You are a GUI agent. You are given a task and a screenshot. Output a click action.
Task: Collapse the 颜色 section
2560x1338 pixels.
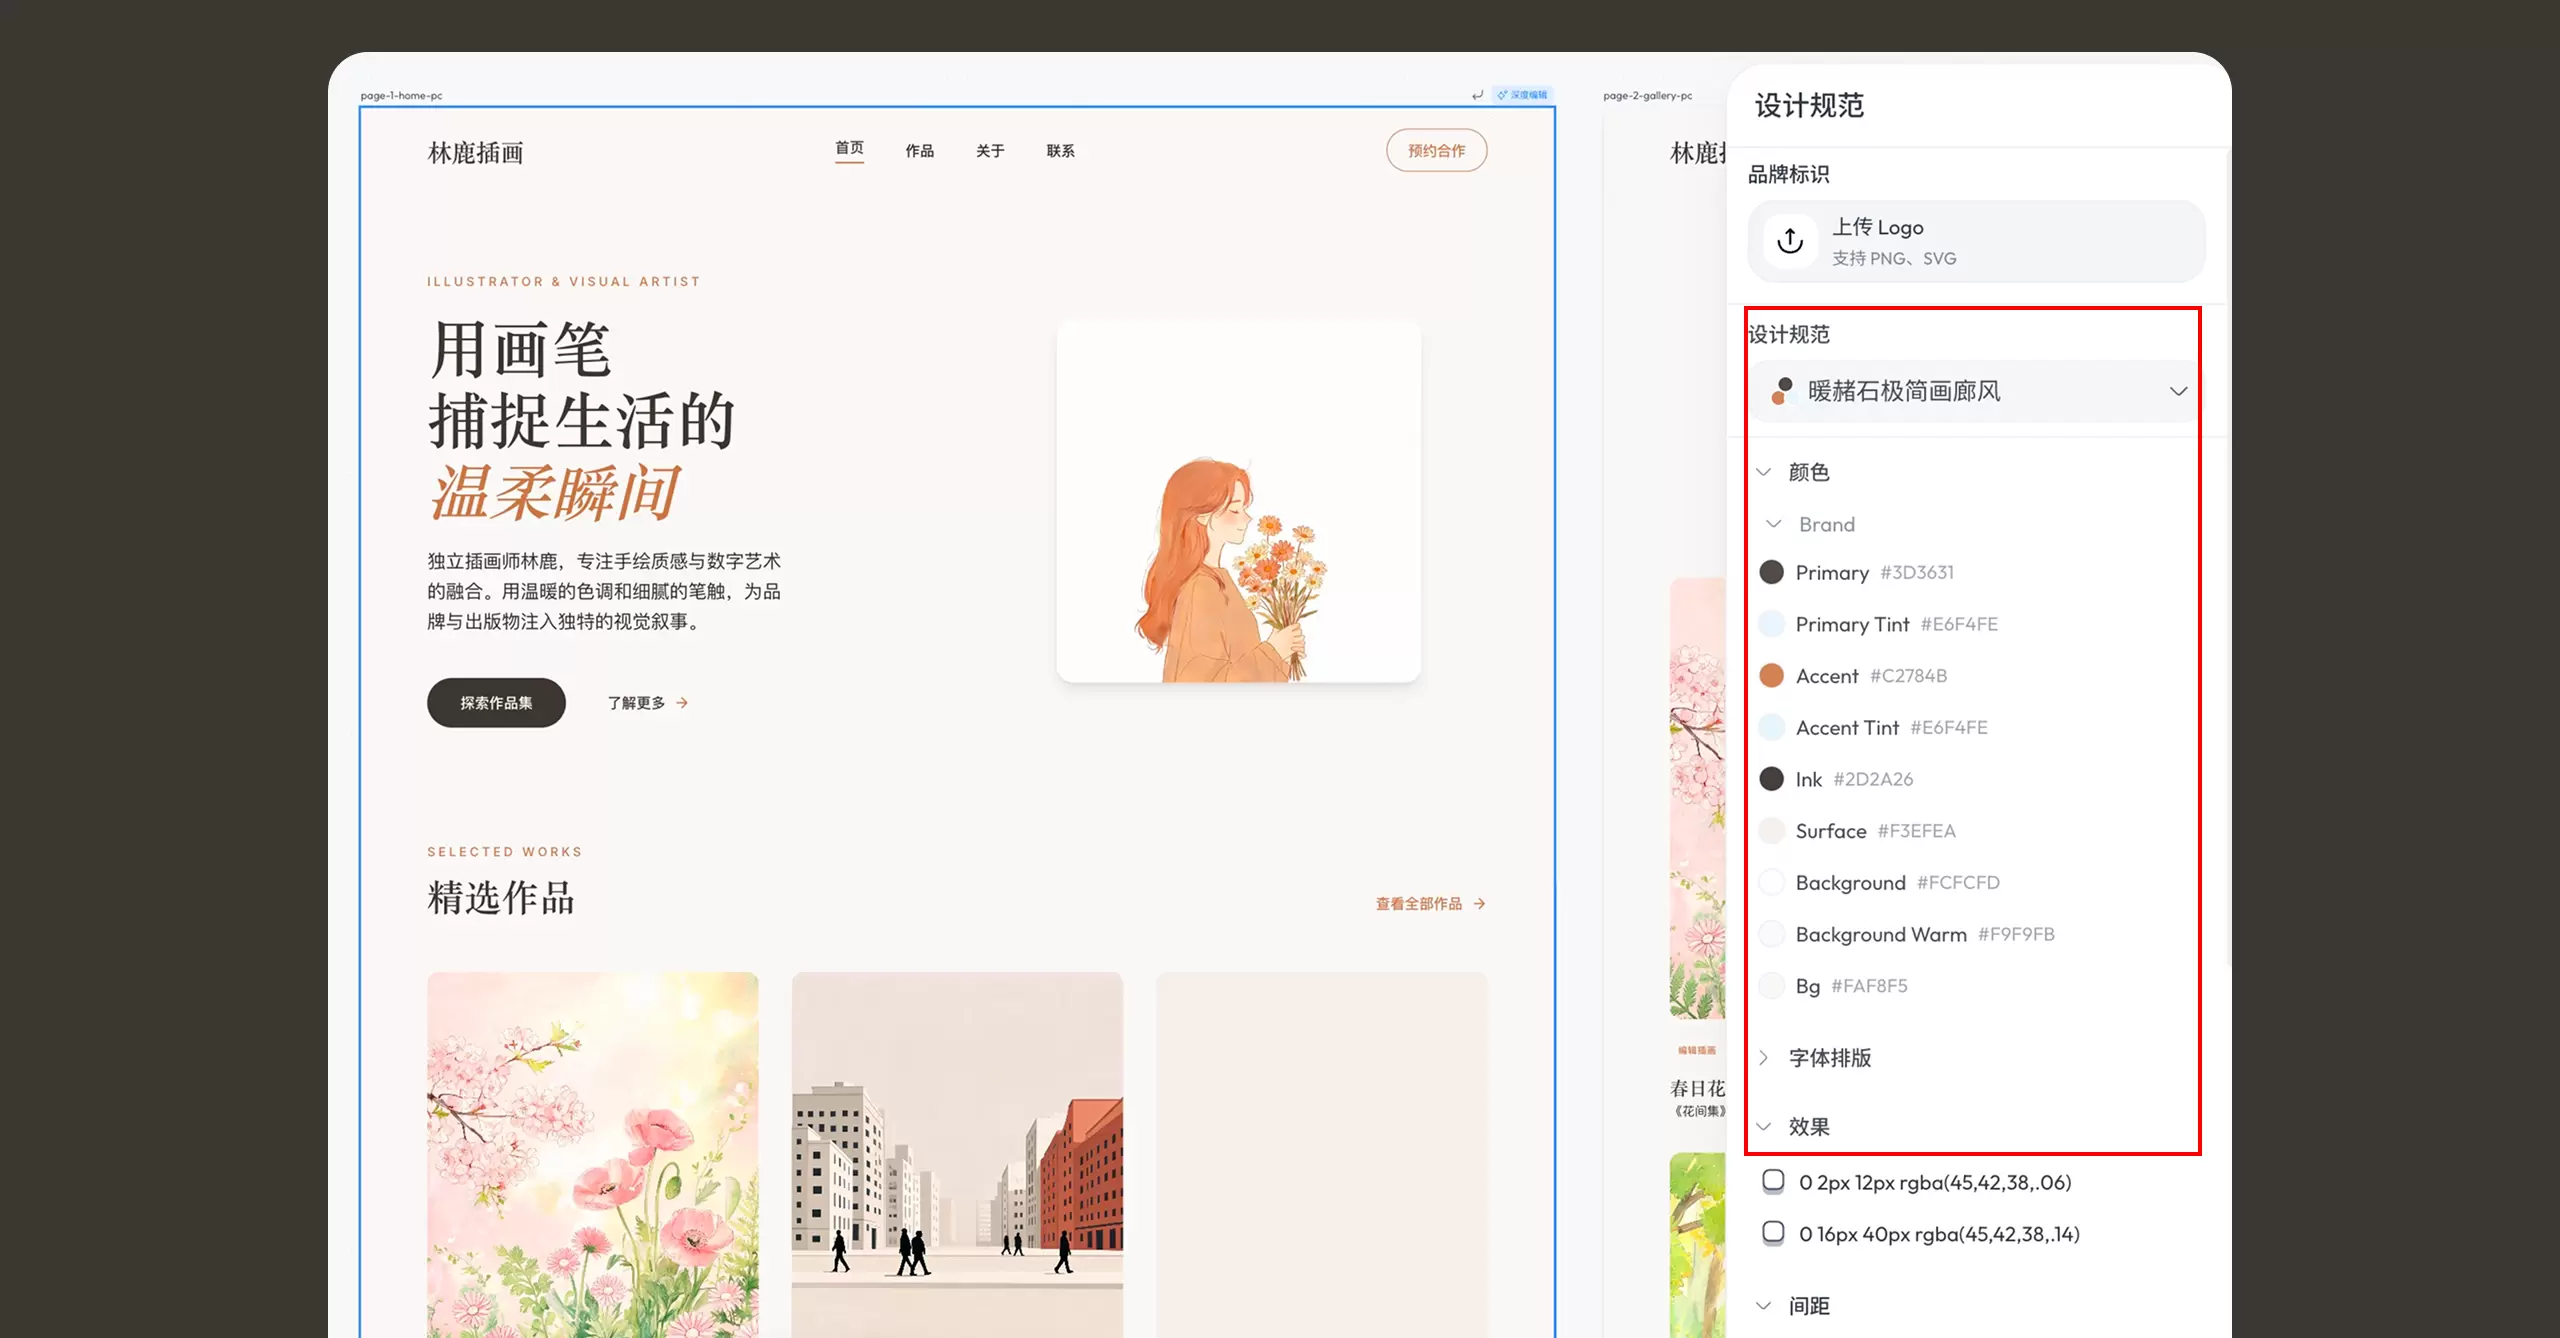[1764, 472]
